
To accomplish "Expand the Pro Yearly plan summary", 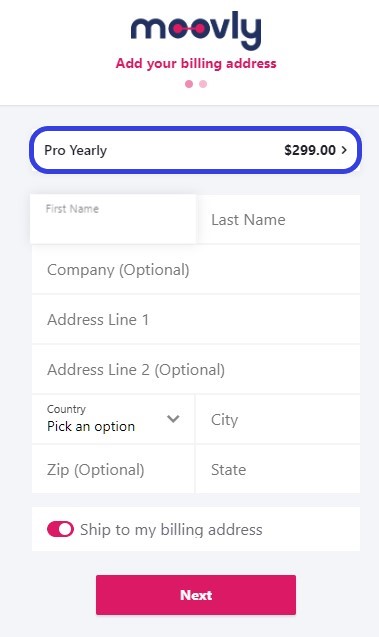I will coord(195,150).
